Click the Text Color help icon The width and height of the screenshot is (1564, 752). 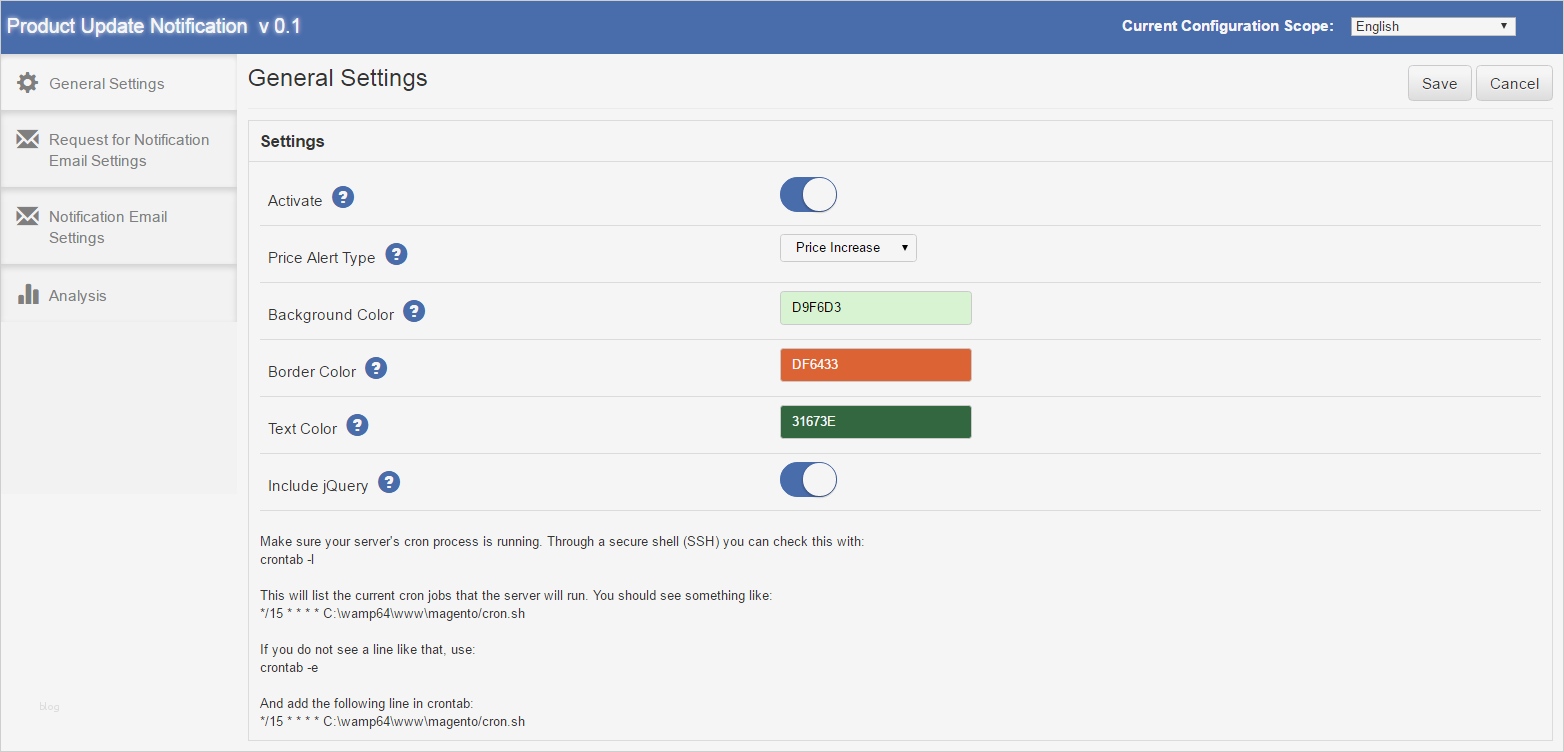tap(357, 425)
